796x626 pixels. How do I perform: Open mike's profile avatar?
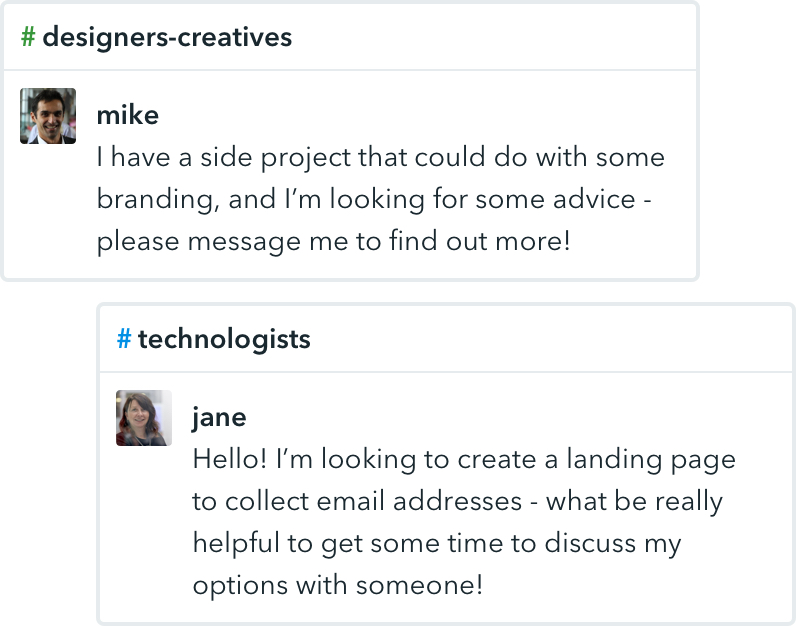(48, 116)
